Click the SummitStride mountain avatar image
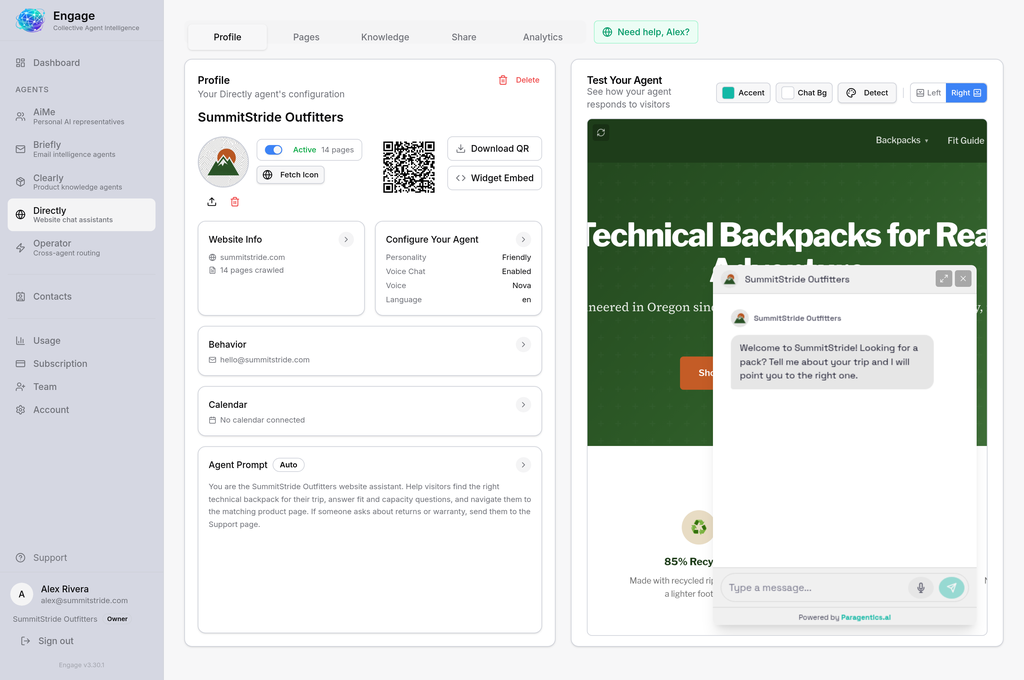This screenshot has width=1024, height=680. pyautogui.click(x=223, y=162)
